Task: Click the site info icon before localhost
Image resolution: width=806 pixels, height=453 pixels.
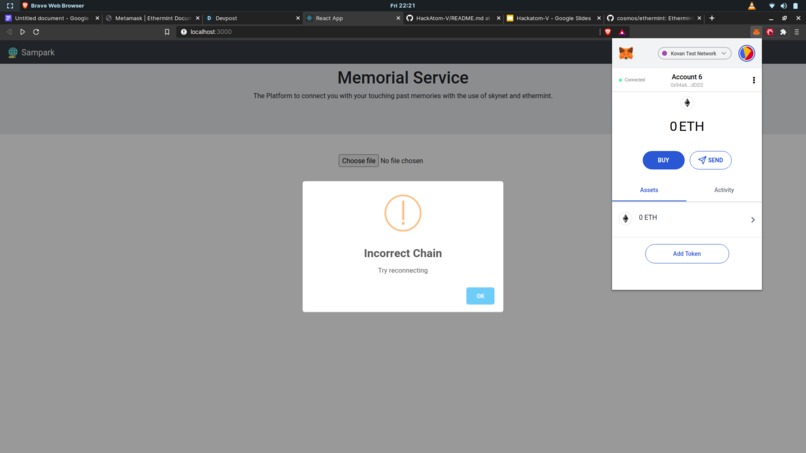Action: [x=184, y=32]
